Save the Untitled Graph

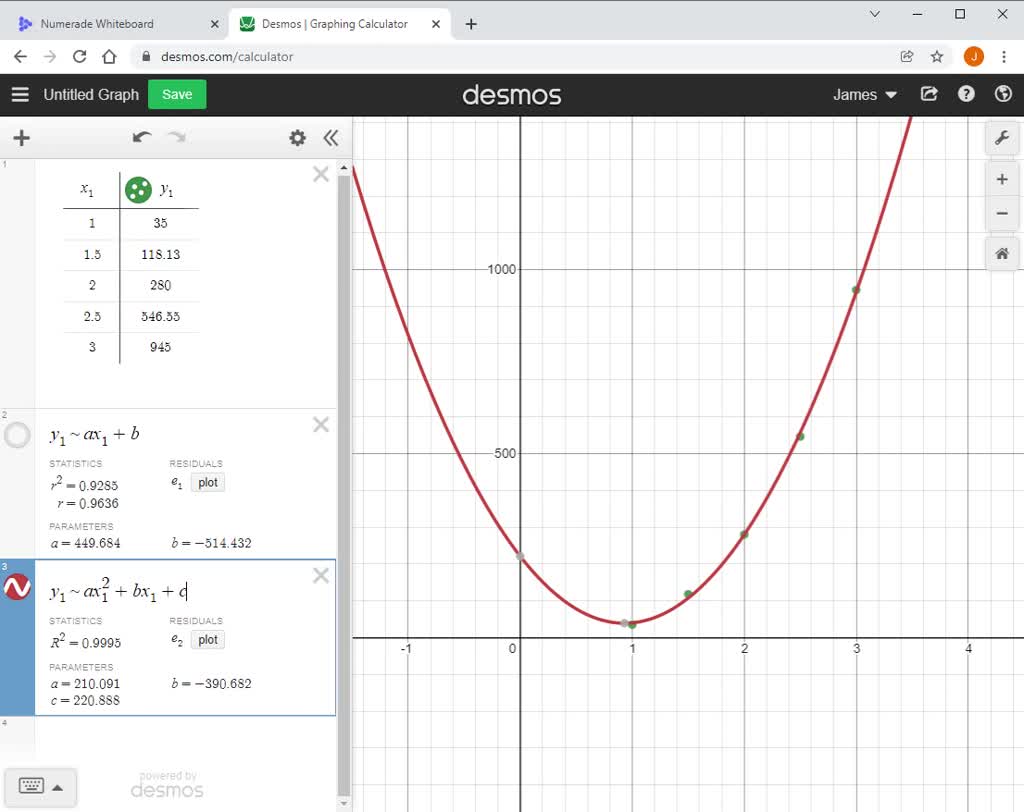(x=176, y=94)
